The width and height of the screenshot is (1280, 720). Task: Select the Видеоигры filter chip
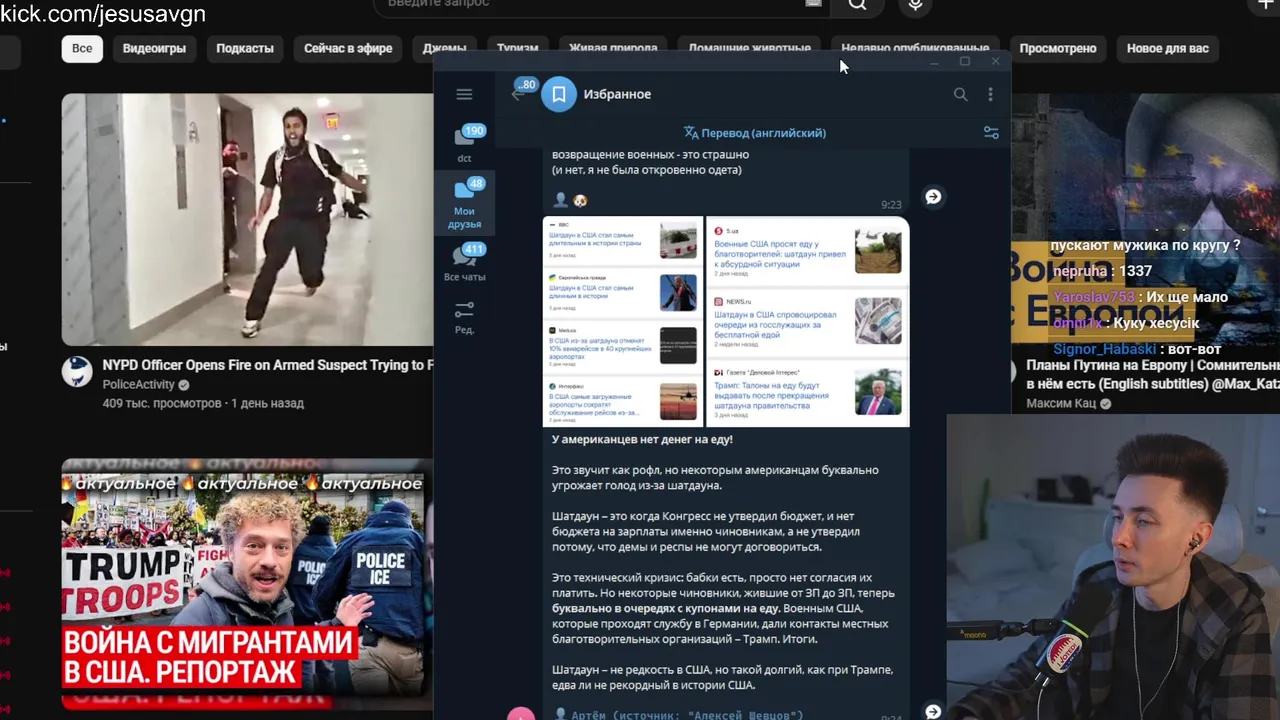pyautogui.click(x=154, y=48)
